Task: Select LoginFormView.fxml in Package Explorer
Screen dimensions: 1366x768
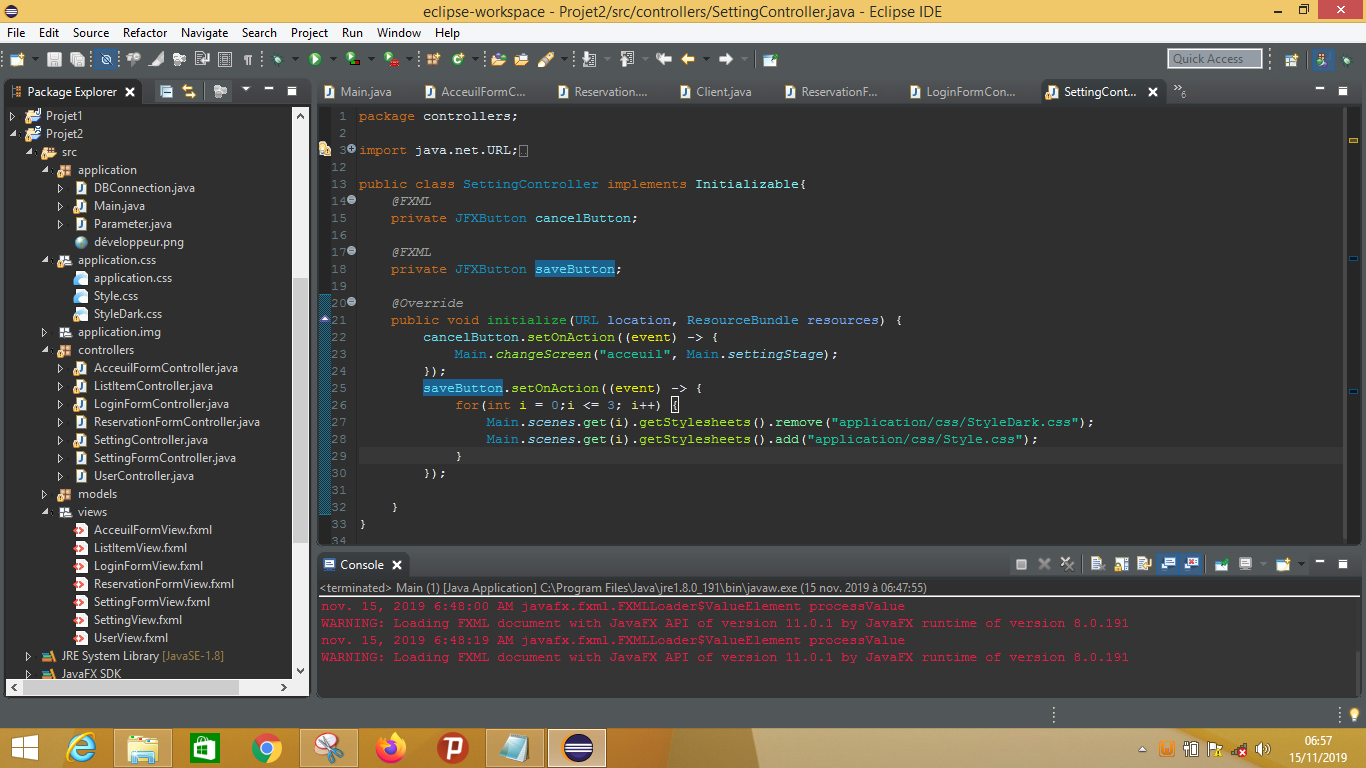Action: click(148, 566)
